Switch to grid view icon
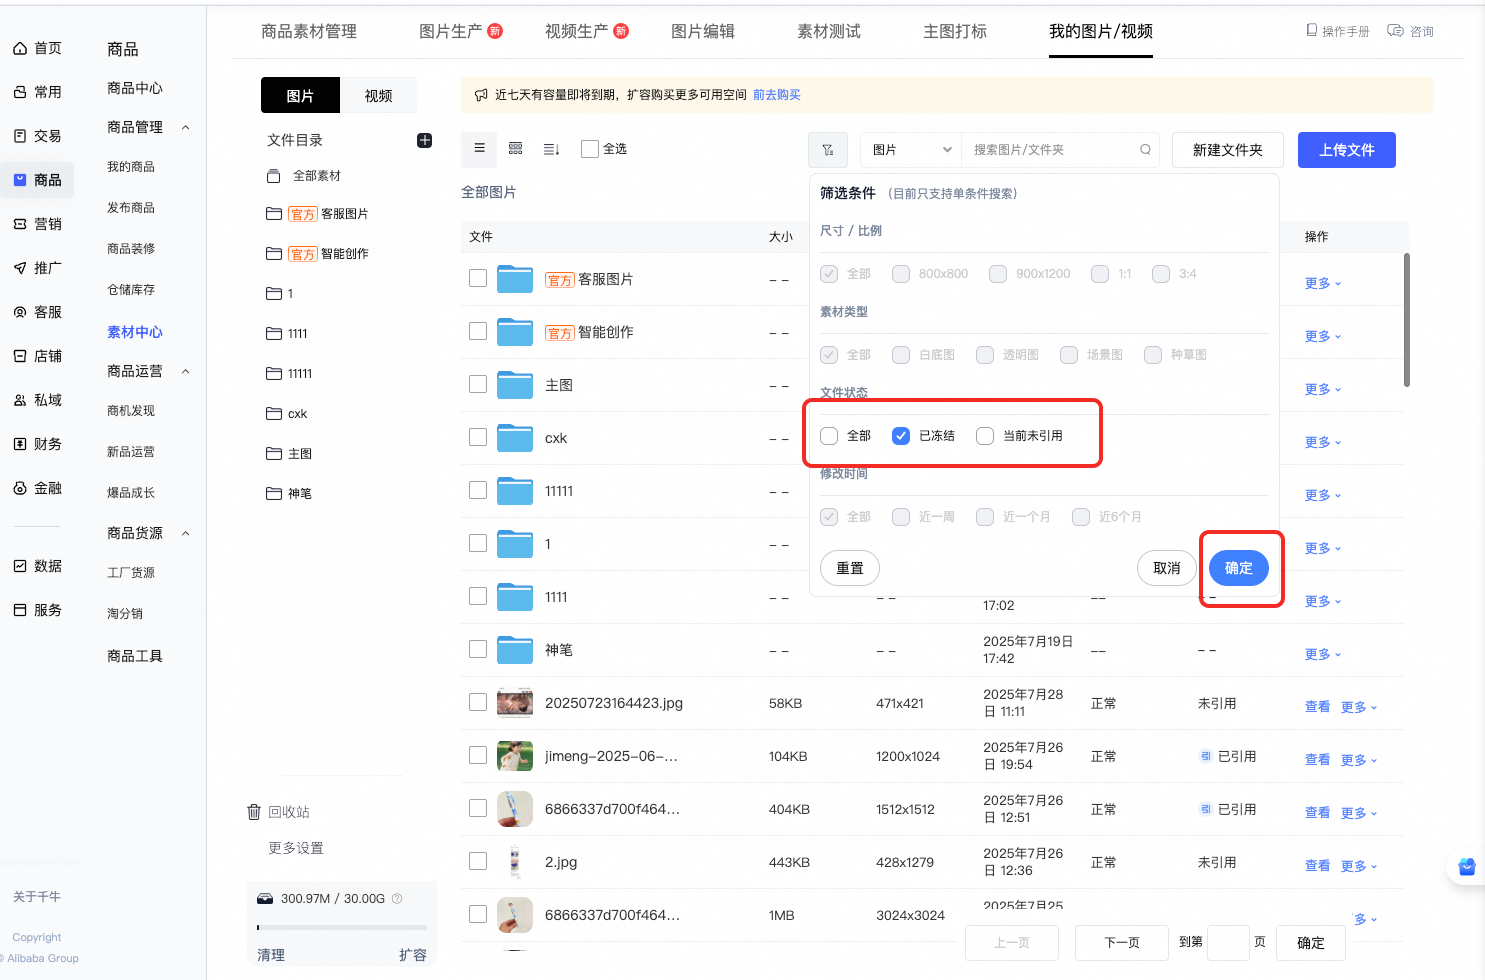 [x=516, y=148]
